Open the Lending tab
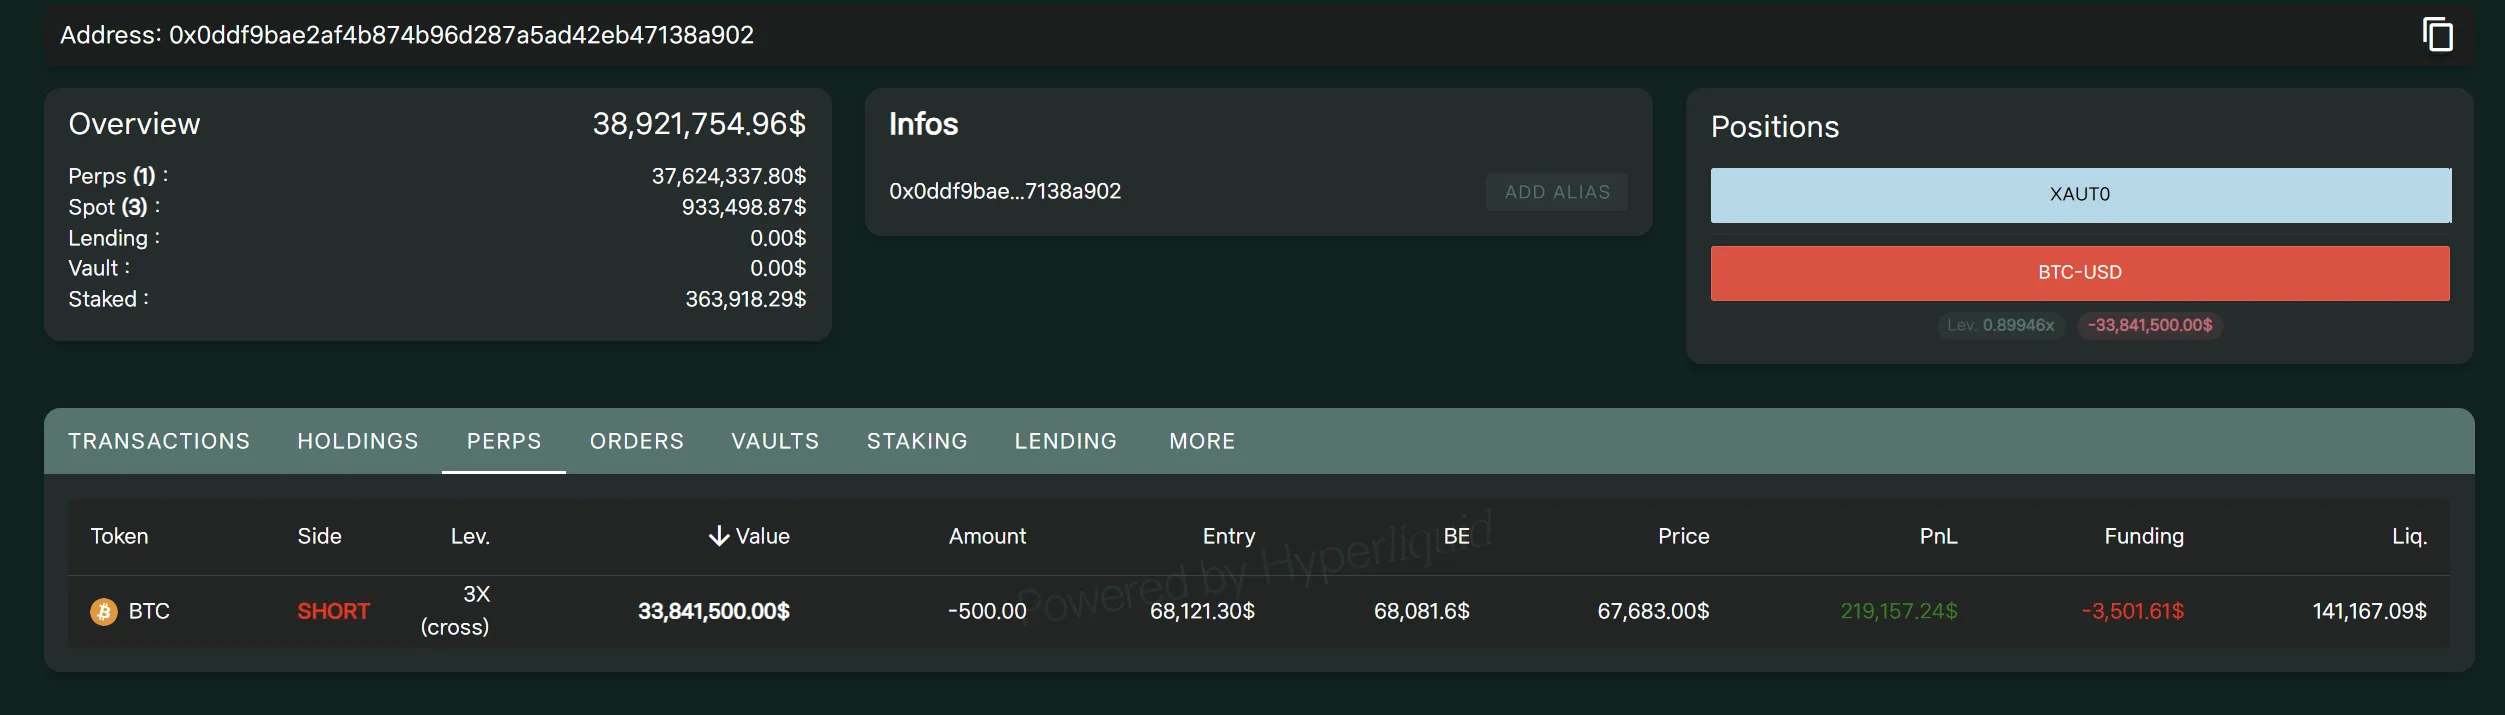2505x715 pixels. (x=1066, y=441)
